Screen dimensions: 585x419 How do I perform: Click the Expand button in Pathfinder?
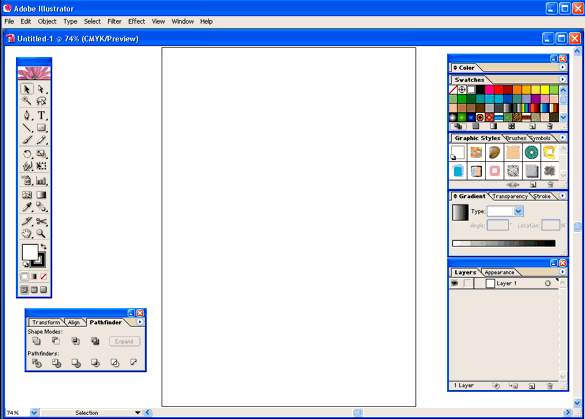[x=124, y=341]
